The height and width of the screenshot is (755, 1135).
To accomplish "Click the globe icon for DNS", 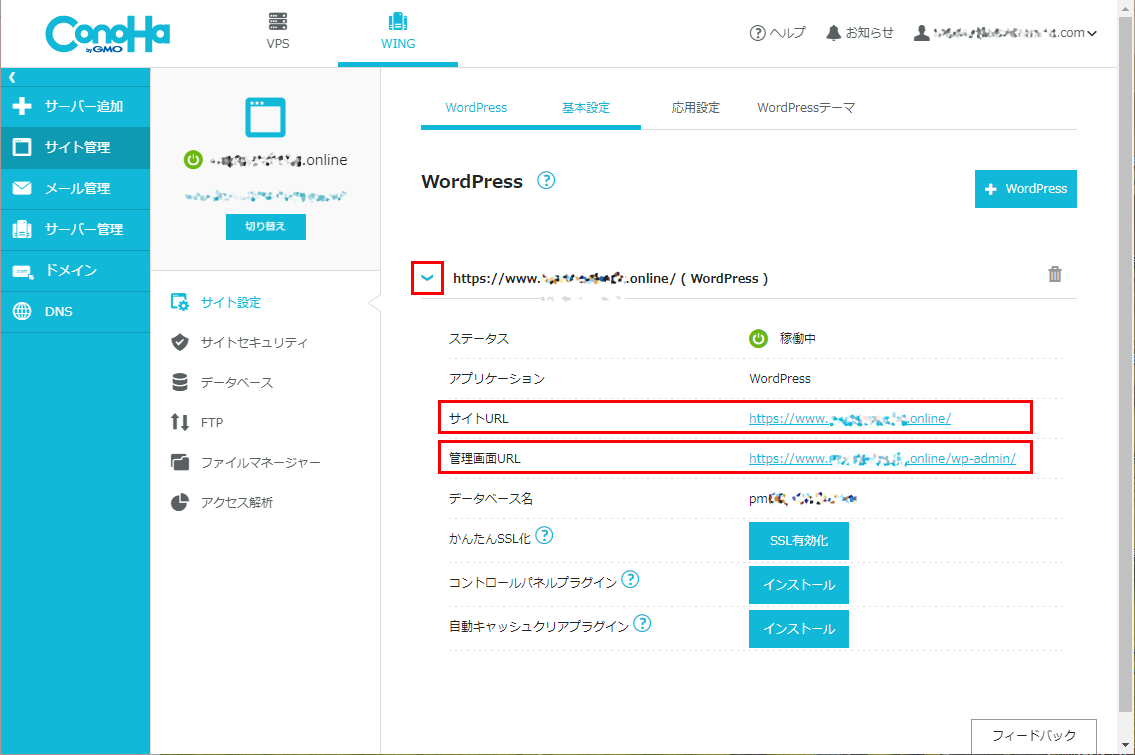I will pos(22,311).
